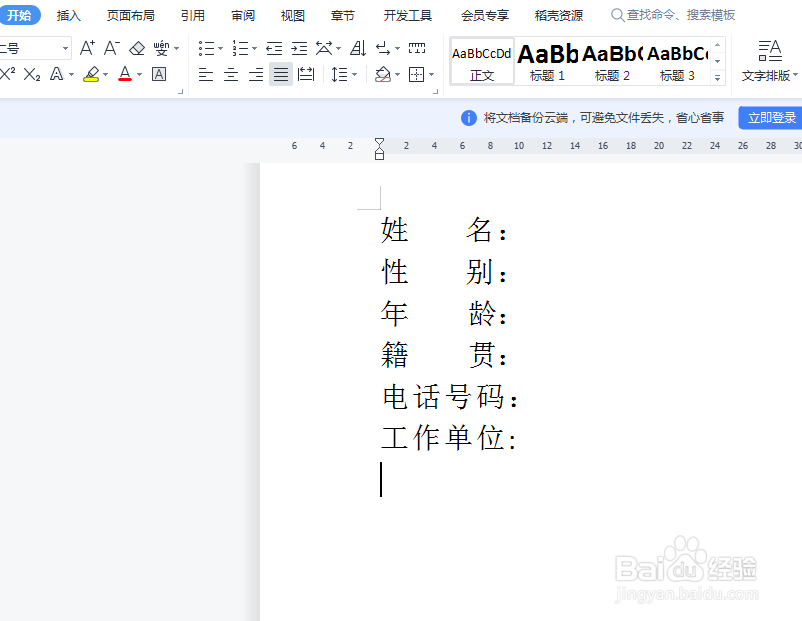Decrease font size with A- icon
The image size is (802, 621).
(x=112, y=48)
